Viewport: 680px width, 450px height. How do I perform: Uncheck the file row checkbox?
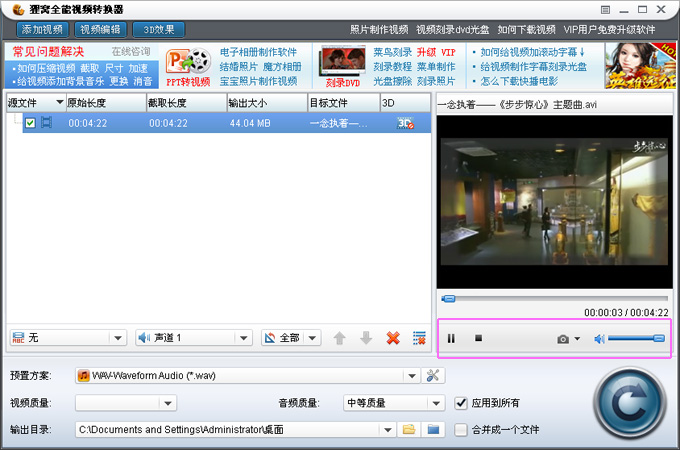pyautogui.click(x=30, y=123)
